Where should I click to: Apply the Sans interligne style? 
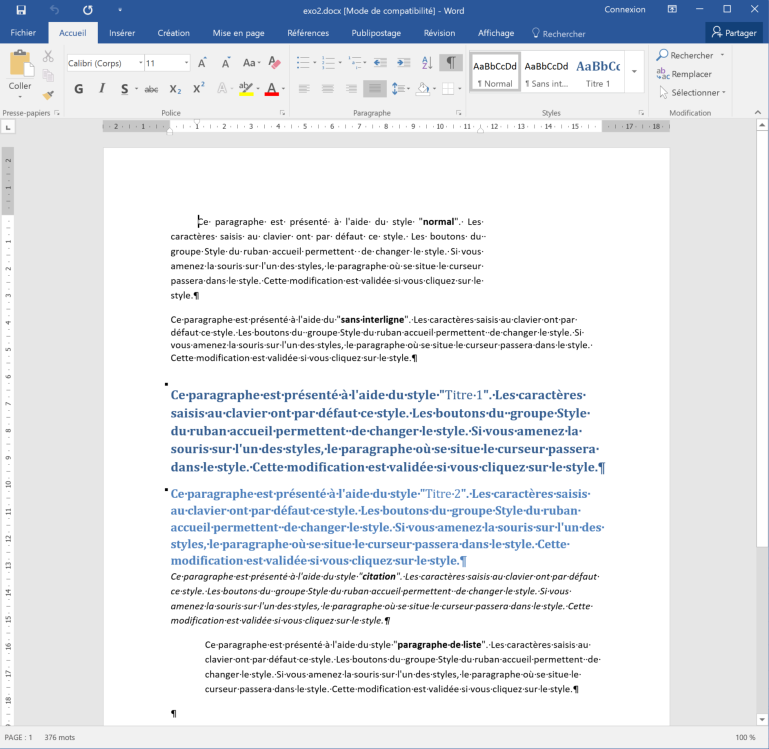tap(546, 72)
